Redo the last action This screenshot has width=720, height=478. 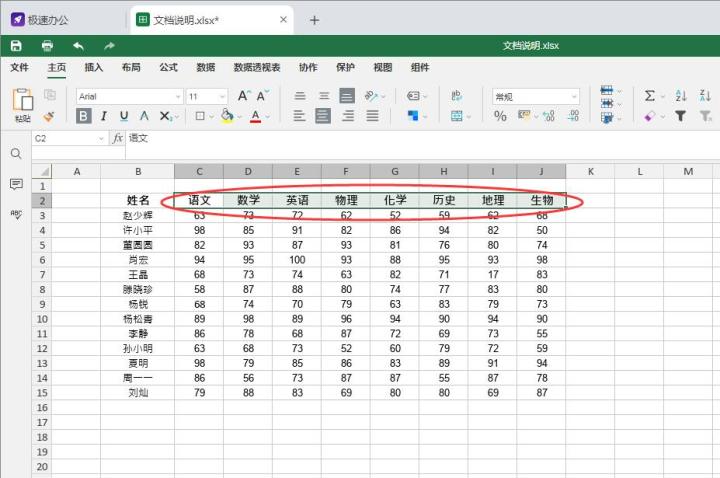(109, 45)
